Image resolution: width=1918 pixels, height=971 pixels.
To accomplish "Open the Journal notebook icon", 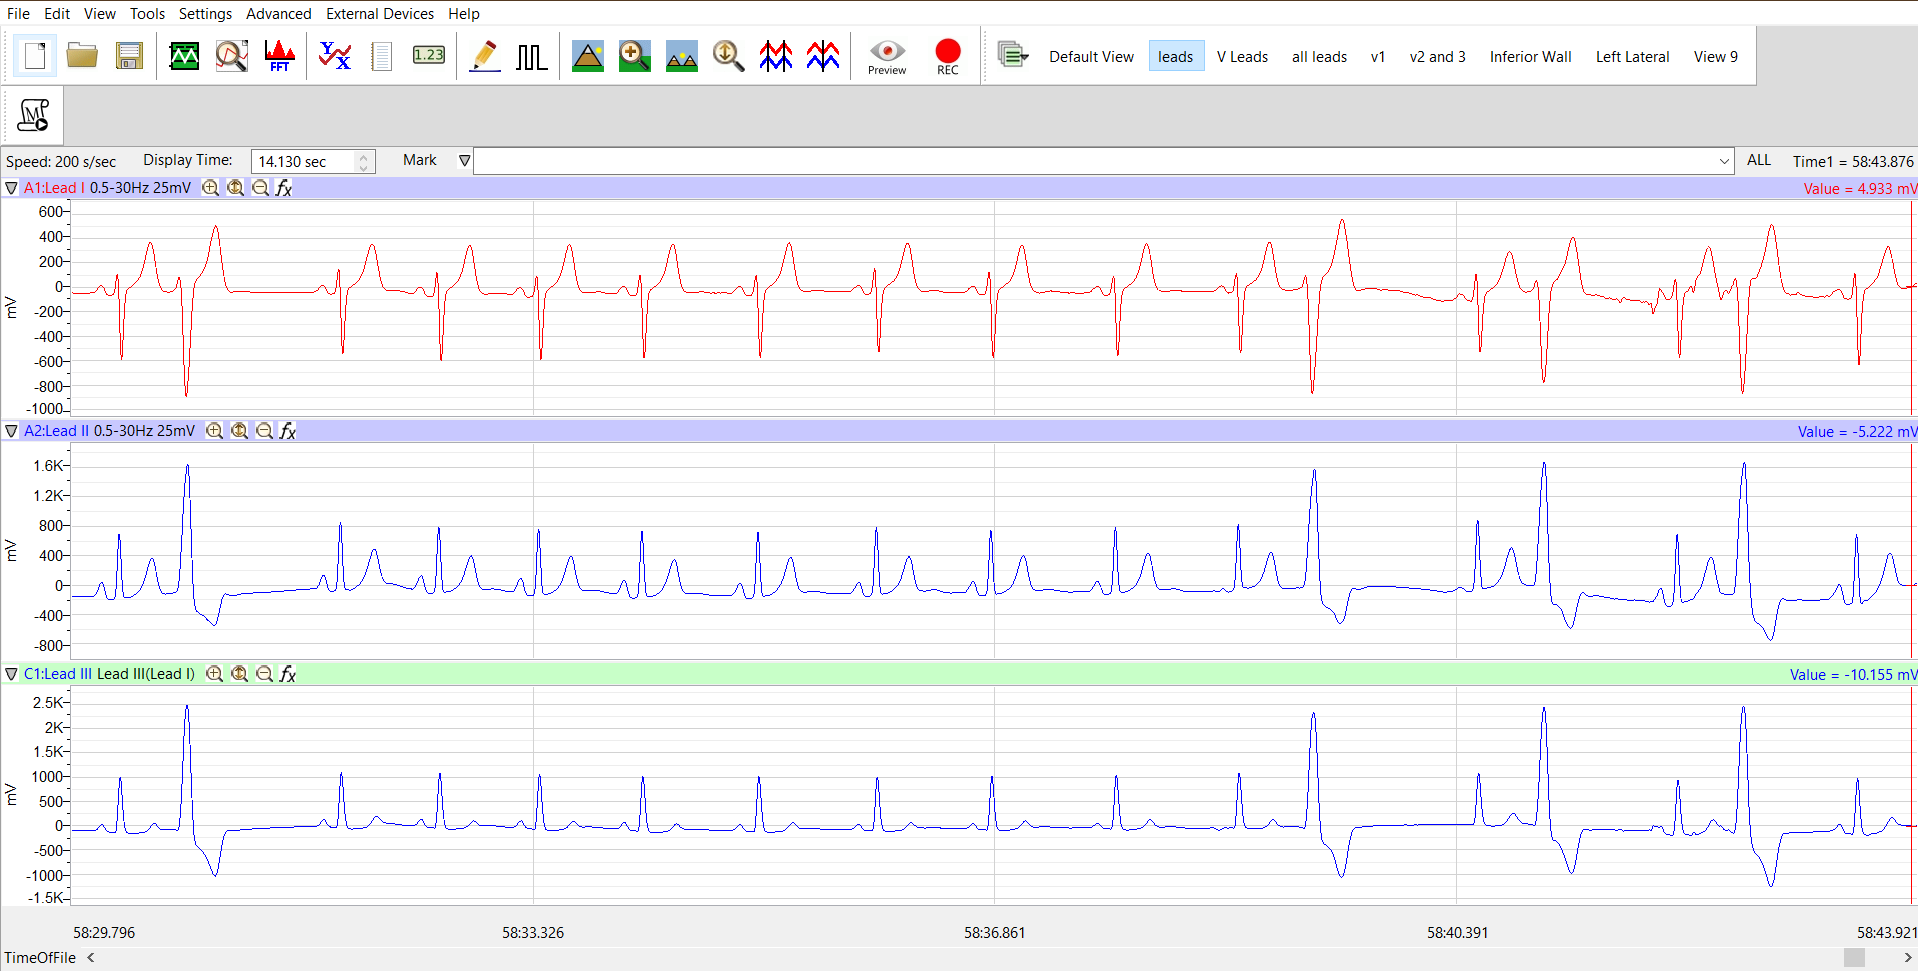I will pos(381,56).
